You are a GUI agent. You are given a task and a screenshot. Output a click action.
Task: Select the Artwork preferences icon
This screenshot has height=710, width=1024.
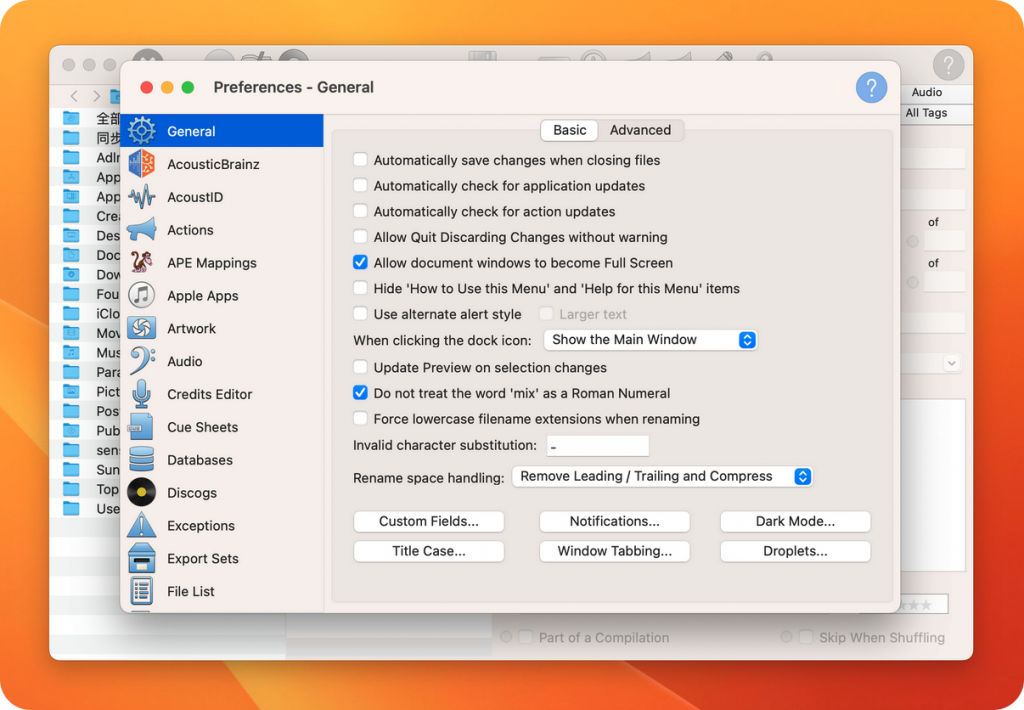(x=191, y=328)
